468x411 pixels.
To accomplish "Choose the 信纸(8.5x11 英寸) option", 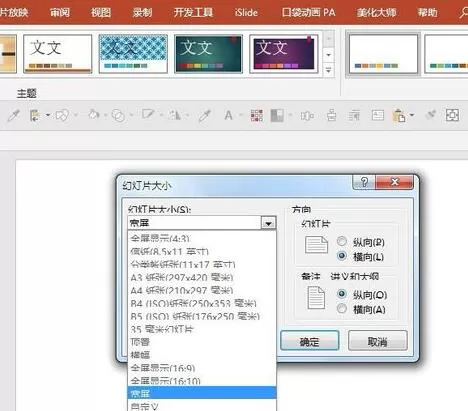I will coord(202,252).
